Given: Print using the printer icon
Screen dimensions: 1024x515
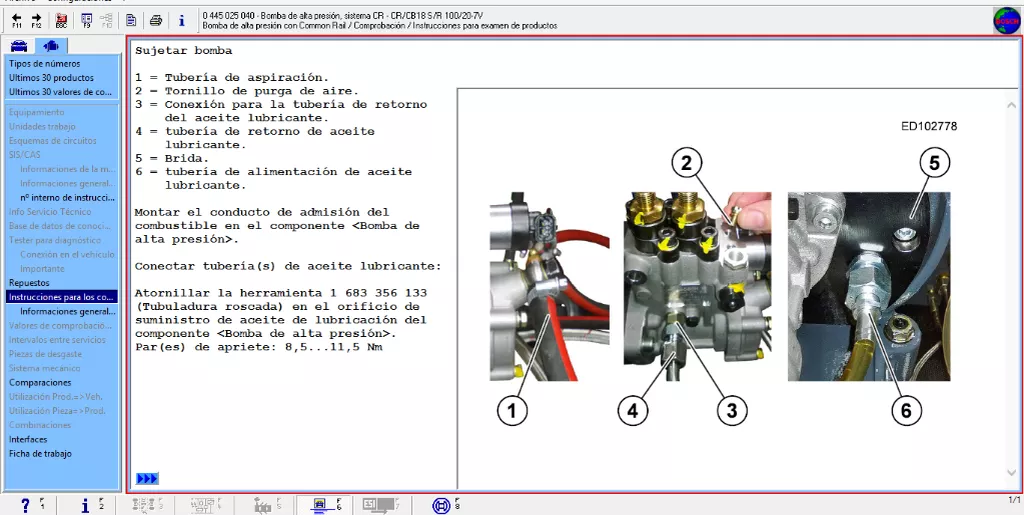Looking at the screenshot, I should pos(155,20).
